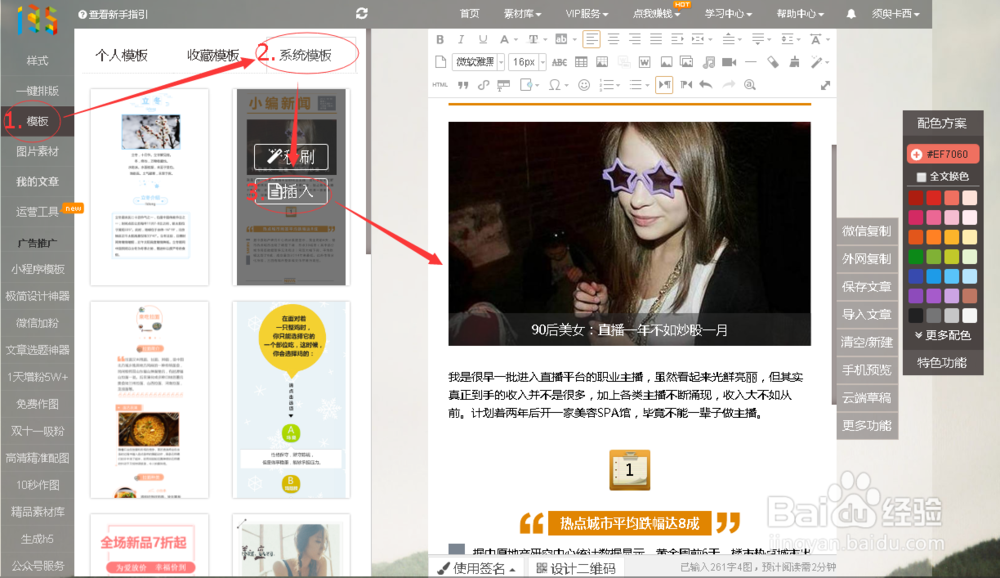The width and height of the screenshot is (1000, 578).
Task: Insert the template with 插入 button
Action: (x=291, y=191)
